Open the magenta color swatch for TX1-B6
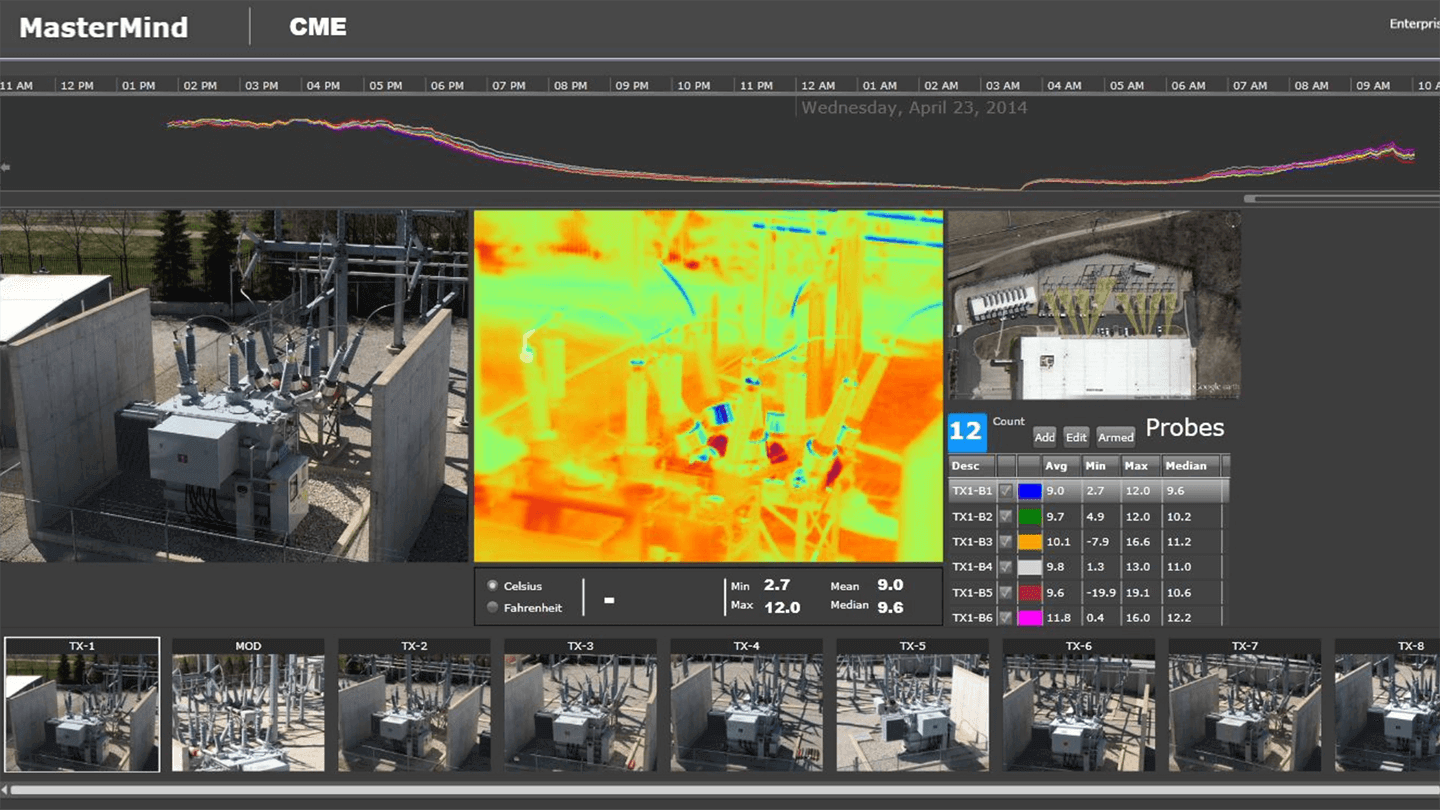 [1029, 617]
